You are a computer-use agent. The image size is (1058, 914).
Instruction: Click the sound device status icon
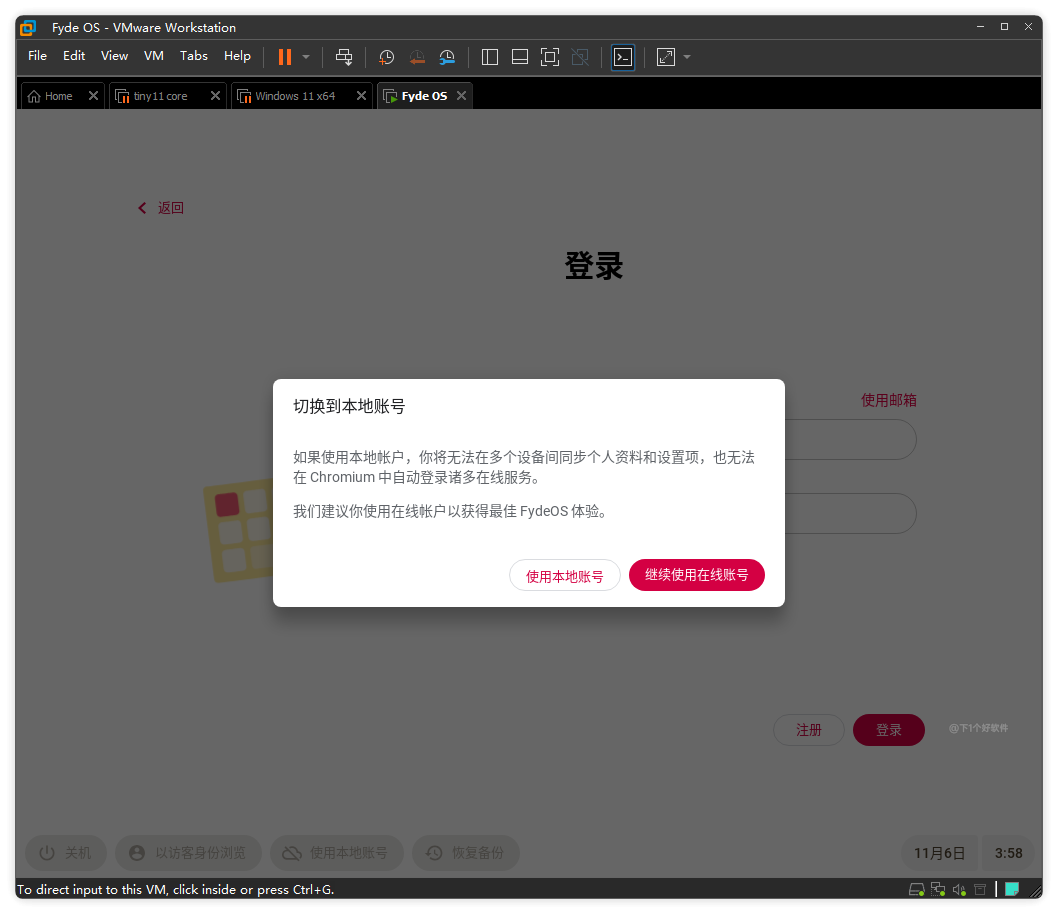tap(959, 889)
